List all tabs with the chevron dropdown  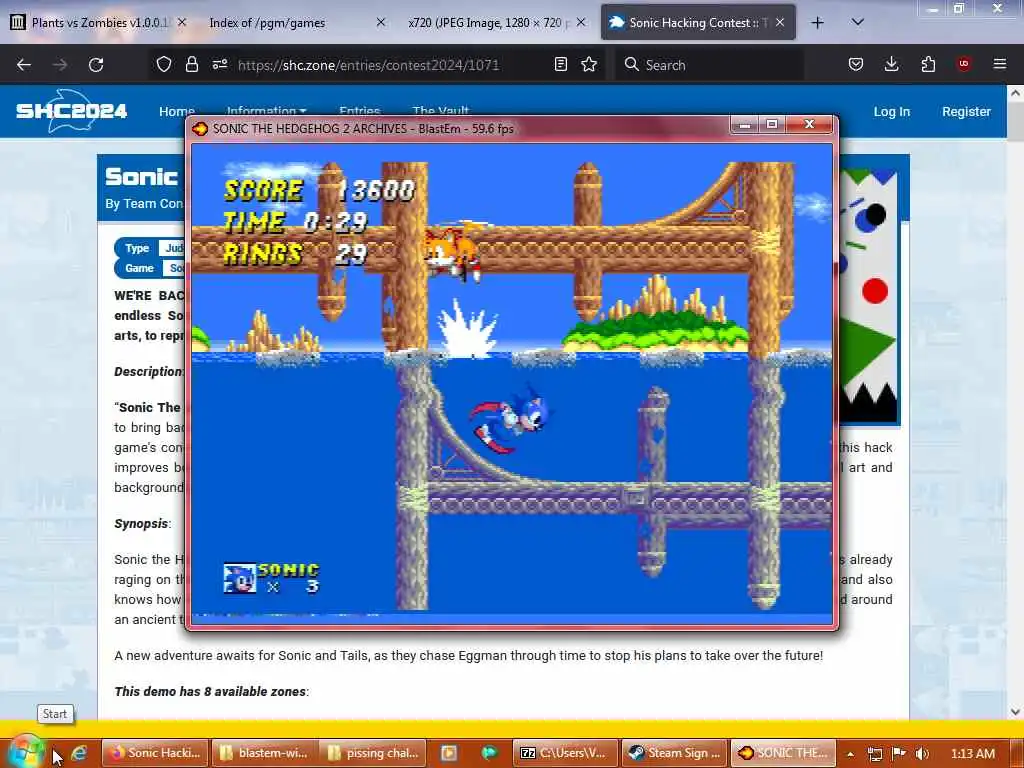pyautogui.click(x=858, y=22)
